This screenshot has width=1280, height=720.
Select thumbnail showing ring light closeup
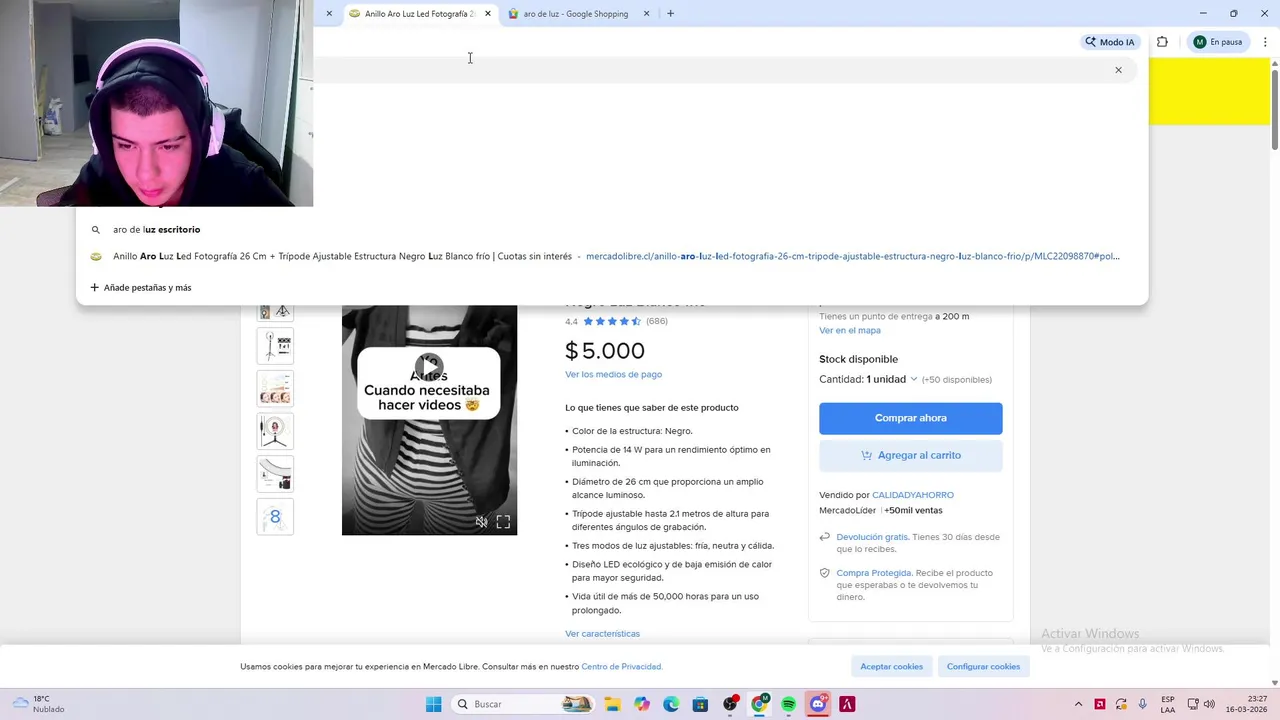coord(275,474)
